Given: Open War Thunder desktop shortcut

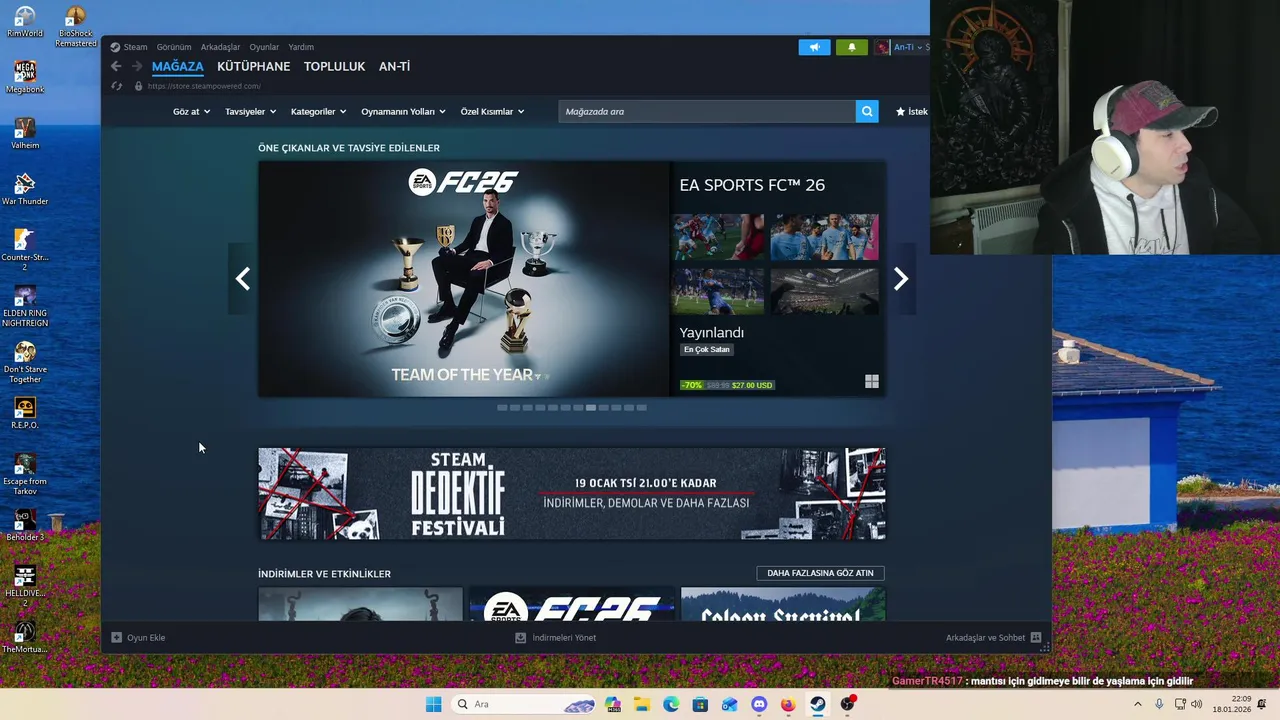Looking at the screenshot, I should click(25, 190).
